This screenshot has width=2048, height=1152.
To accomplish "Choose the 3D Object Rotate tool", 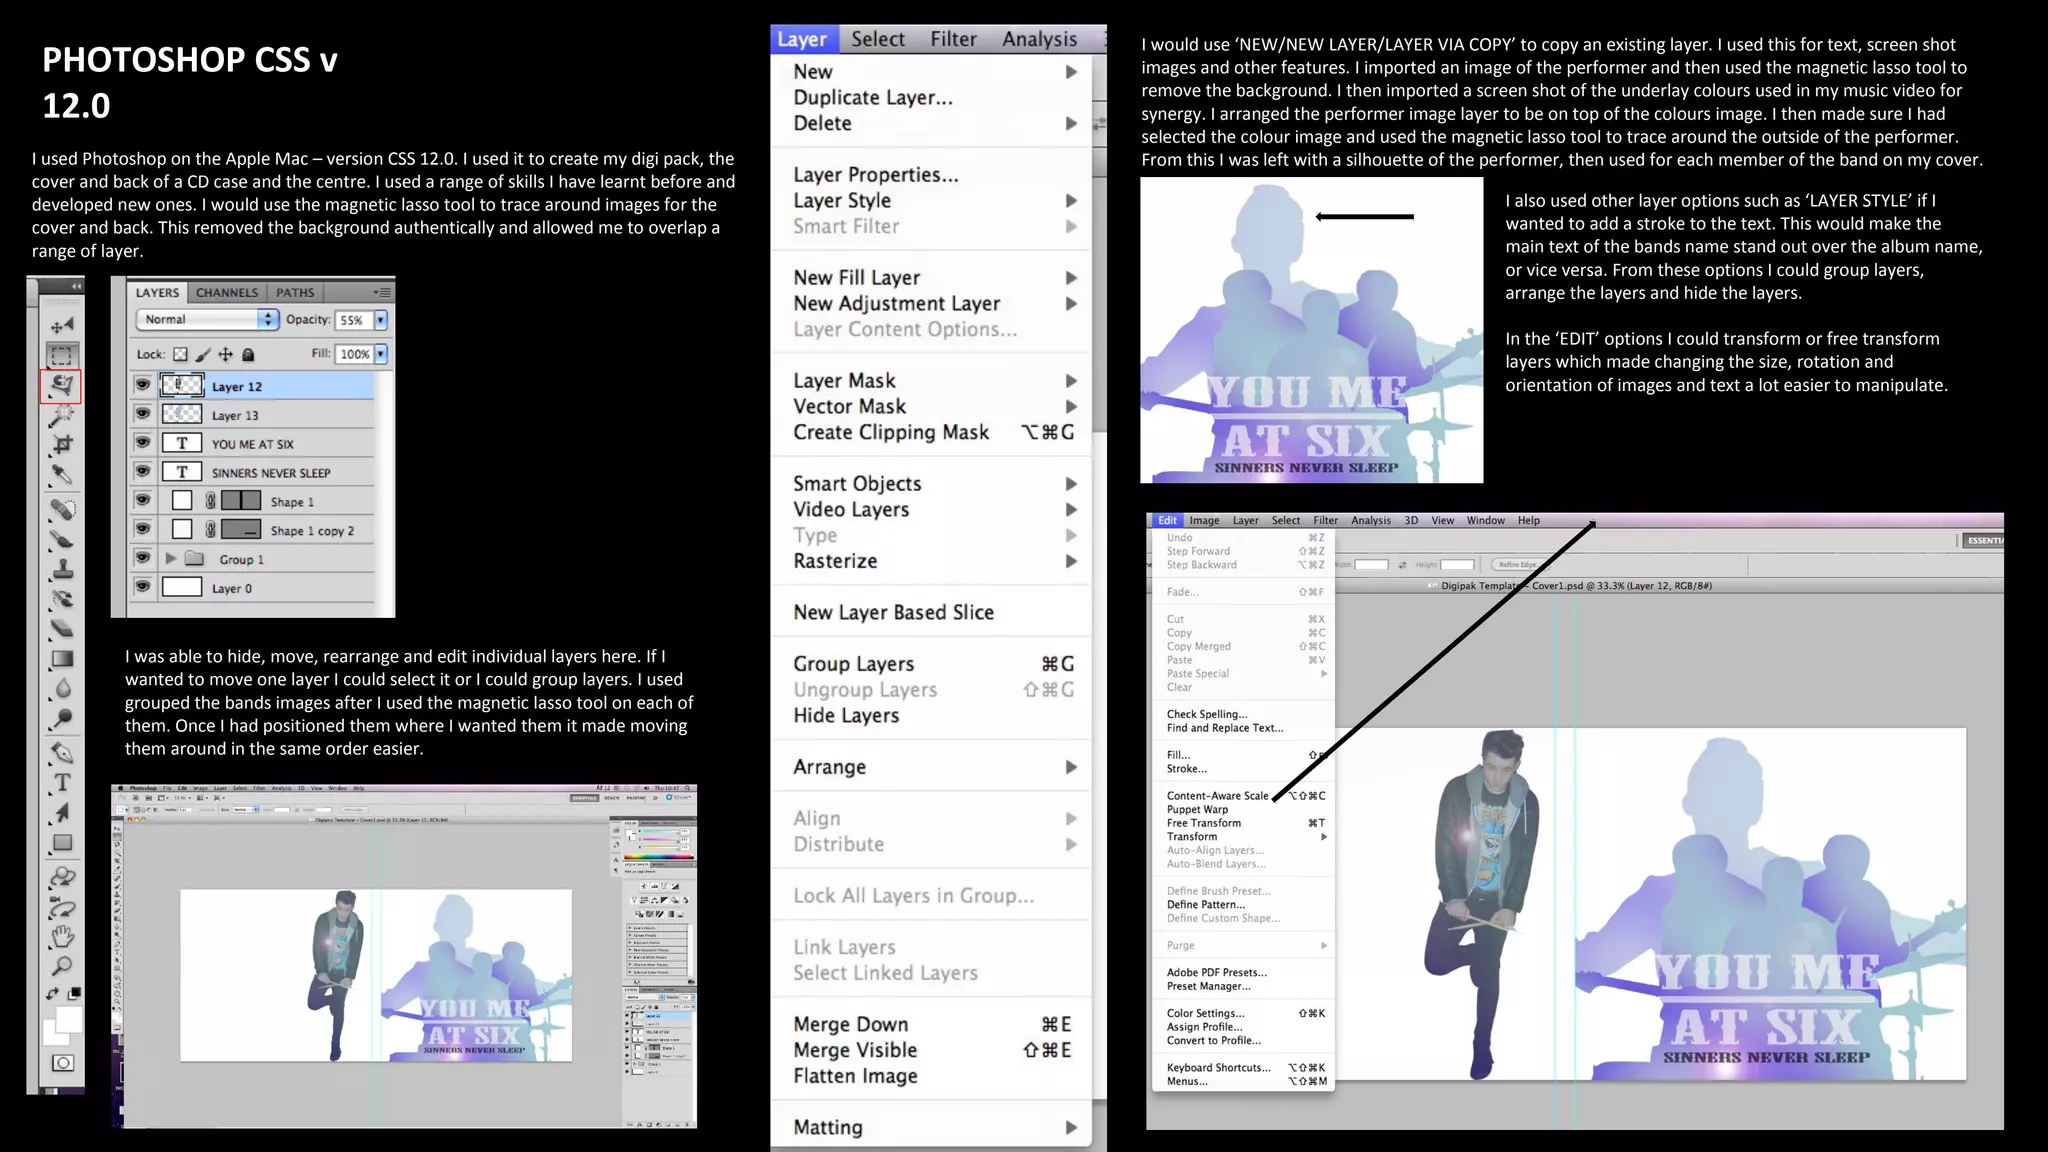I will [62, 878].
